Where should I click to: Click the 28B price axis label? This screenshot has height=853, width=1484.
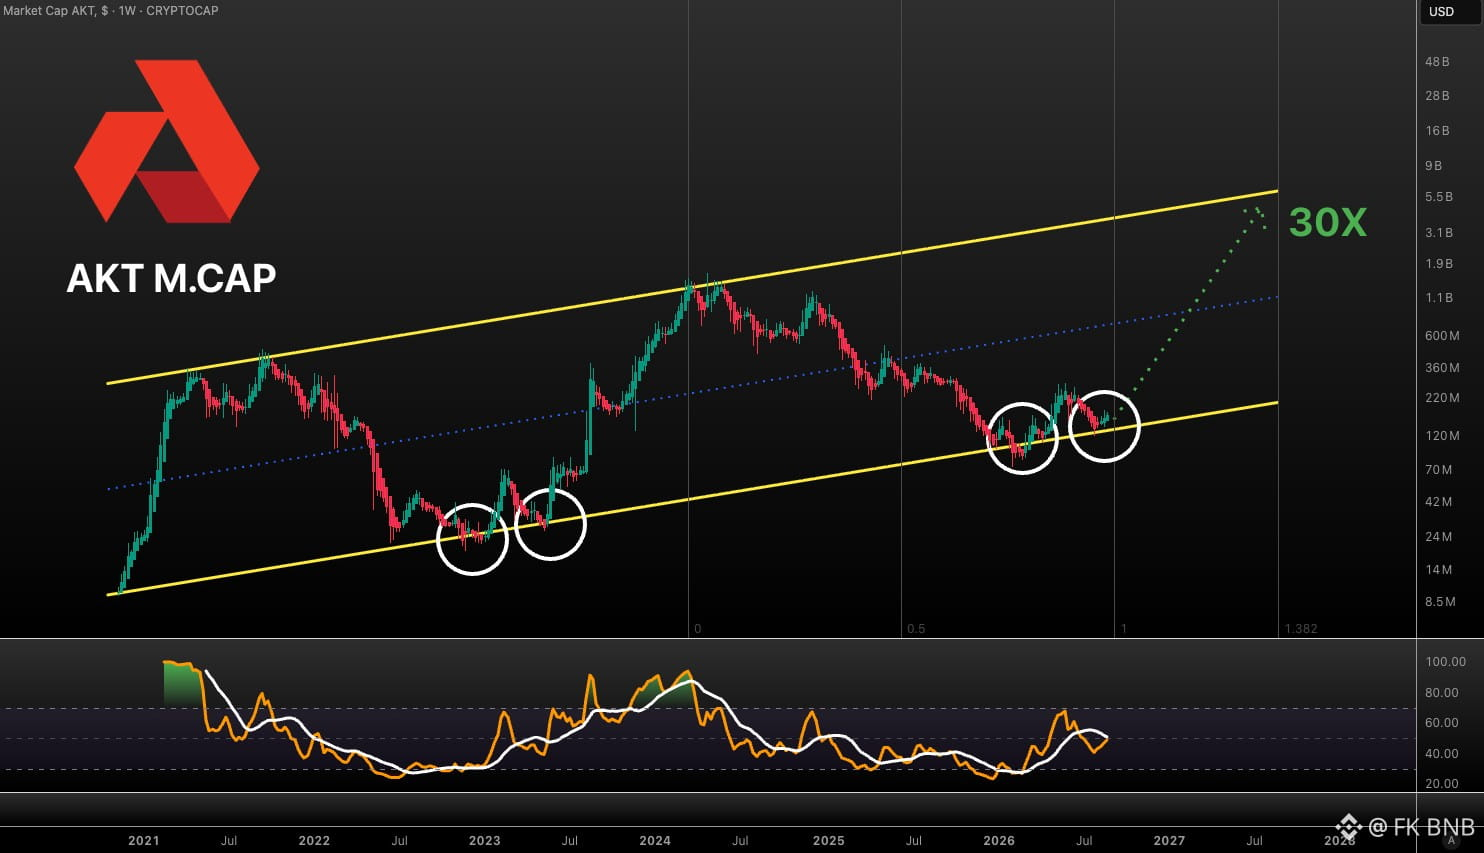point(1437,96)
